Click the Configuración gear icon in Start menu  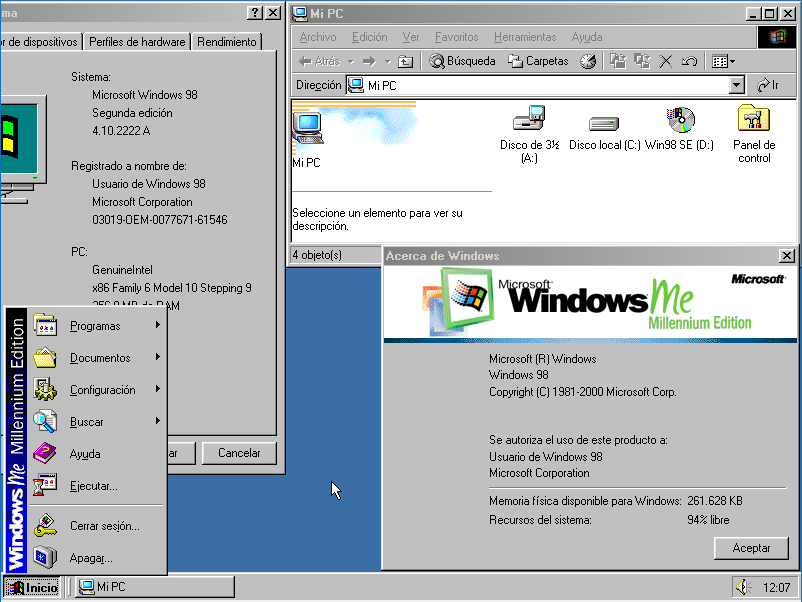[x=45, y=389]
